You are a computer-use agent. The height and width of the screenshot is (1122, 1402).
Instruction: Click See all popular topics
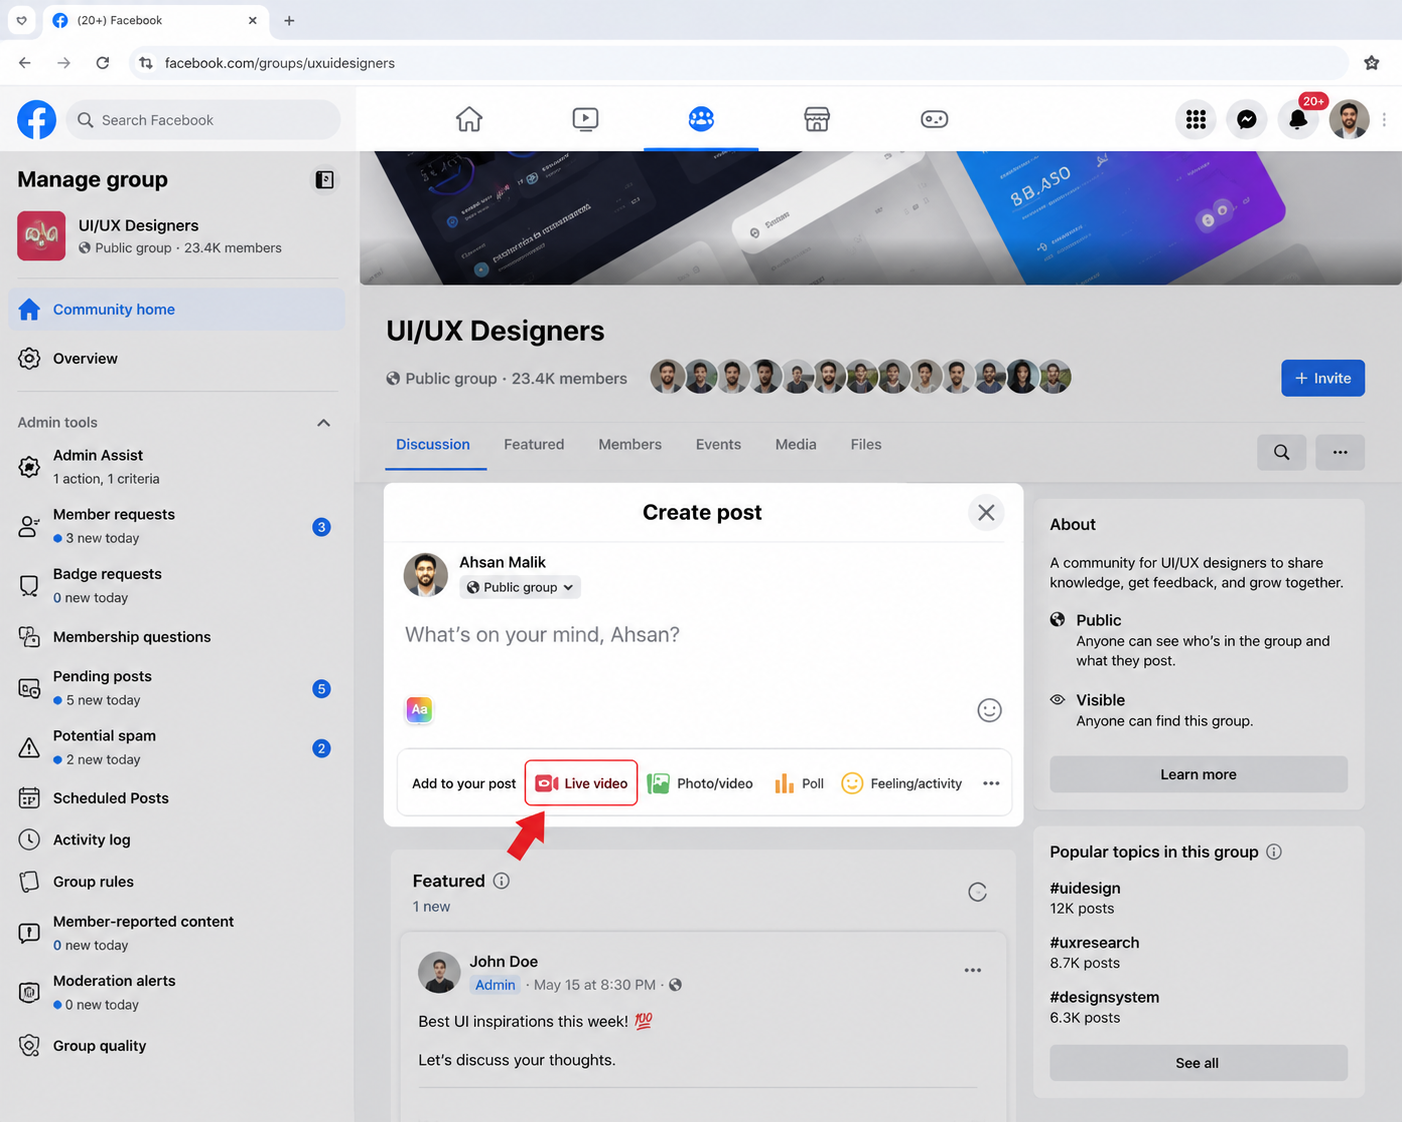pos(1198,1063)
